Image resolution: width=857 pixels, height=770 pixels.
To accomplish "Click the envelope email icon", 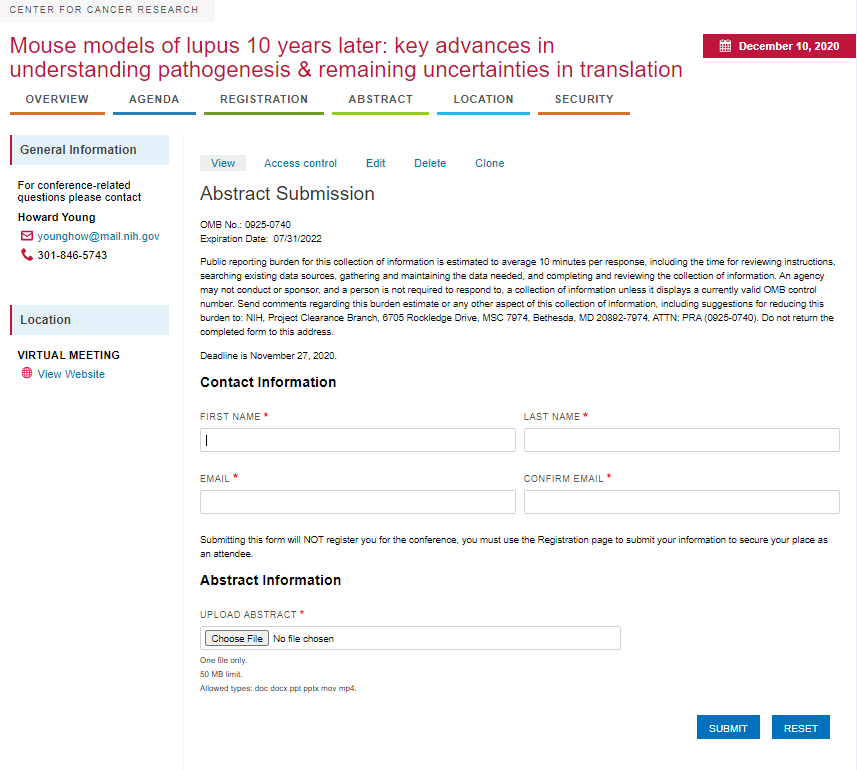I will (27, 236).
